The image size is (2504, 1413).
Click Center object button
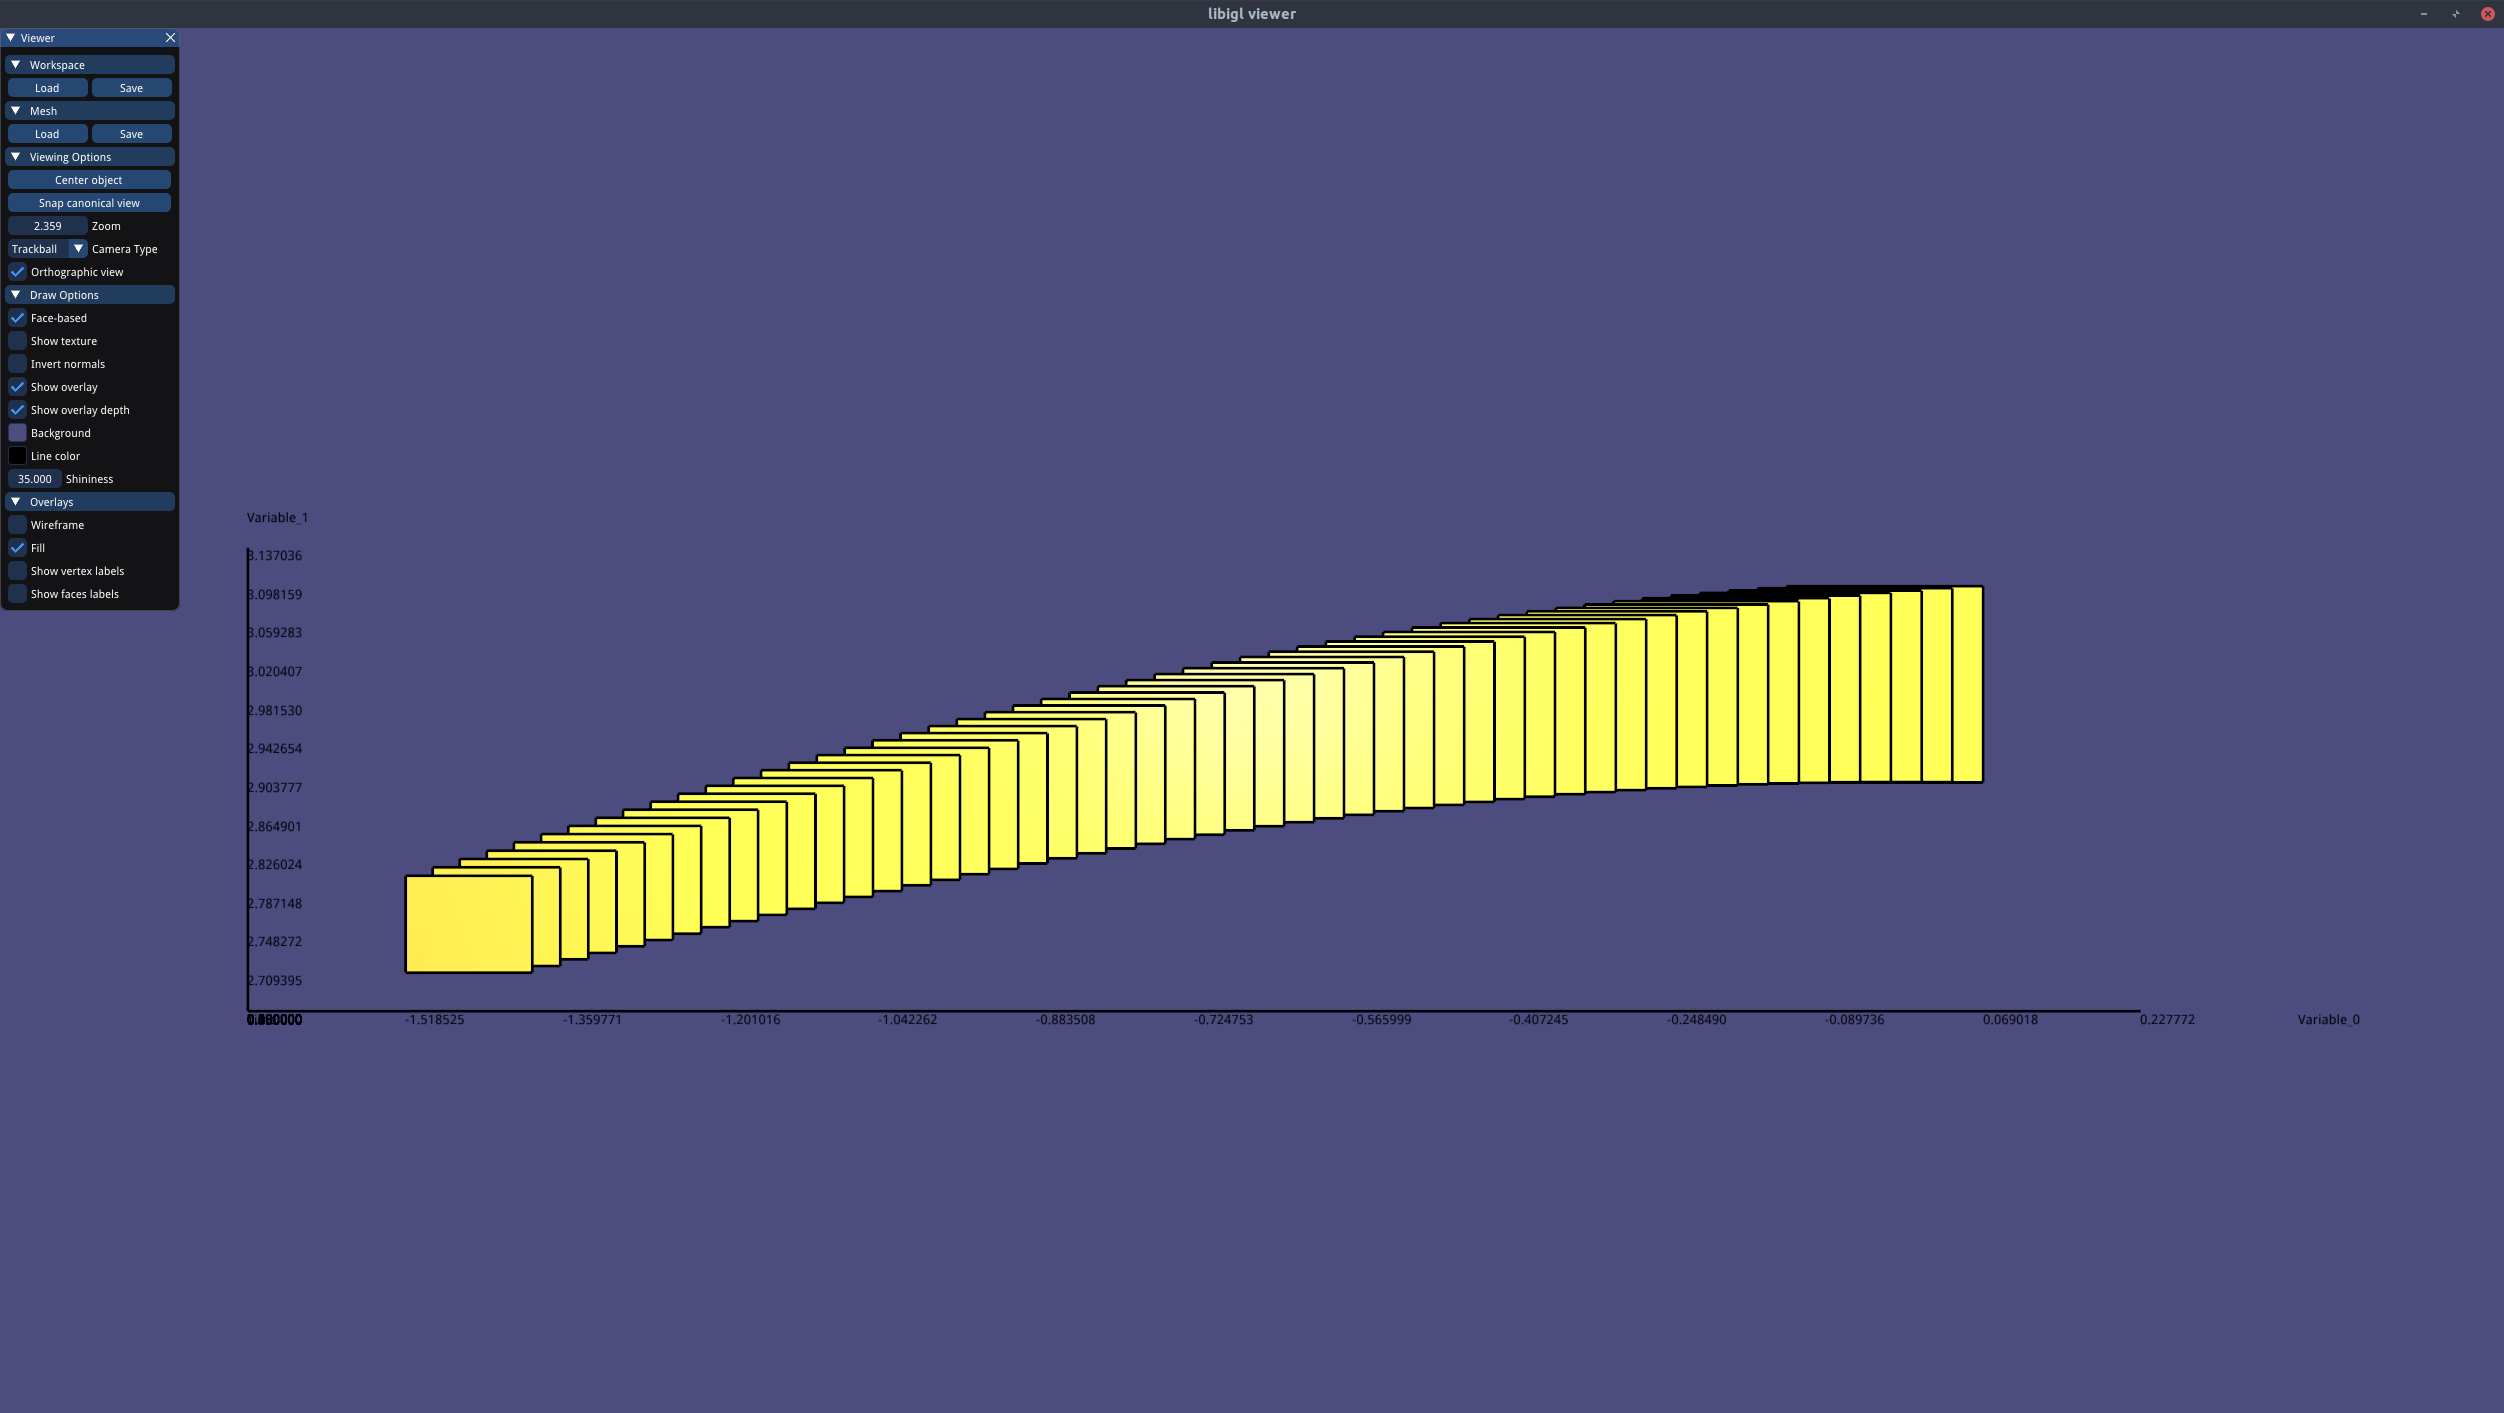[x=89, y=180]
